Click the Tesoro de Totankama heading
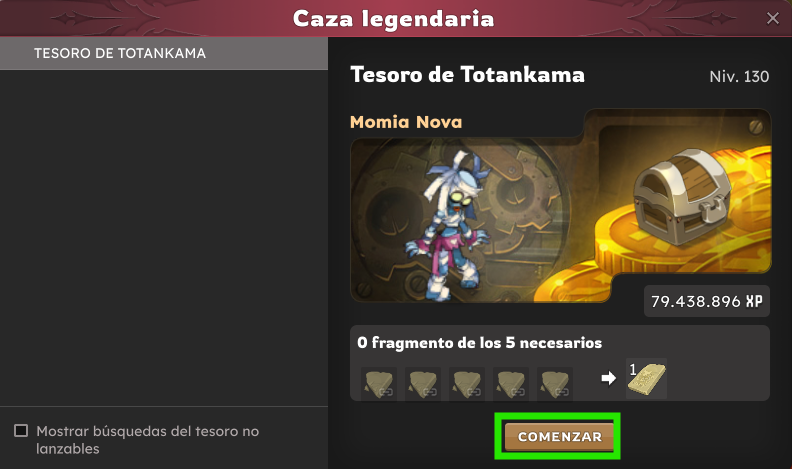 [467, 75]
